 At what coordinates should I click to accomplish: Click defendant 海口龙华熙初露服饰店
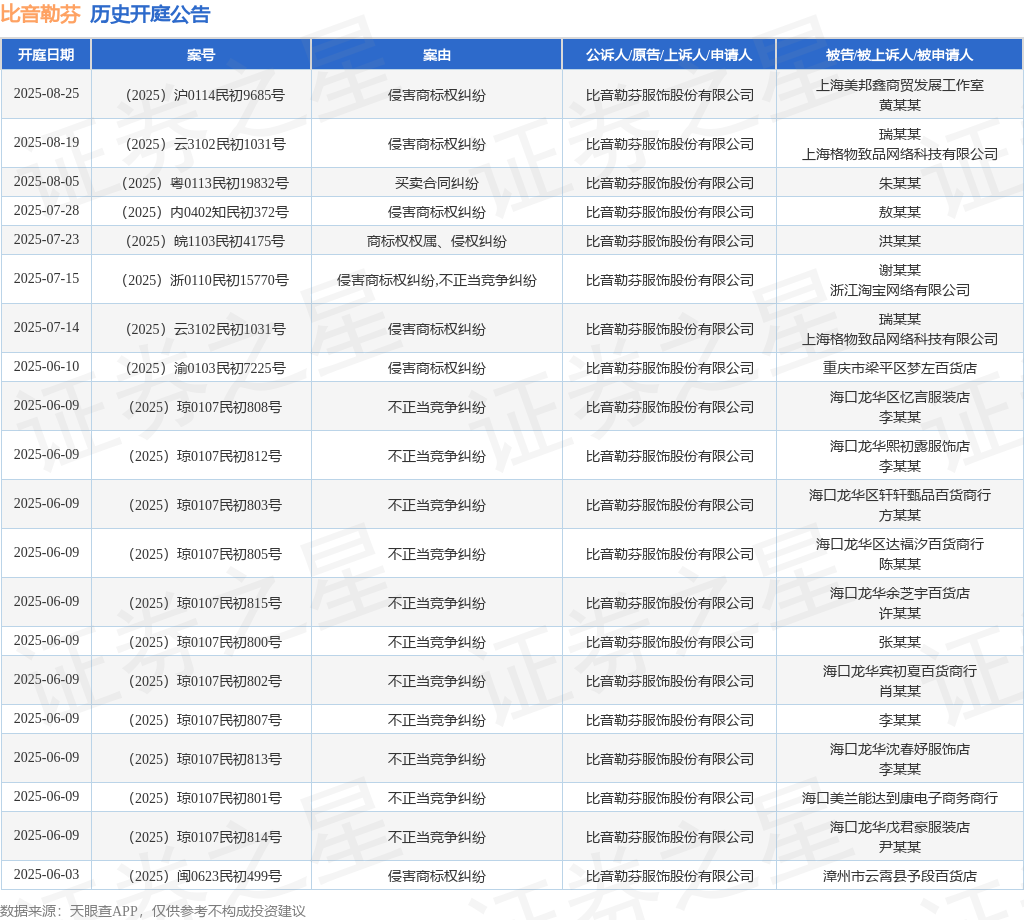pos(900,447)
